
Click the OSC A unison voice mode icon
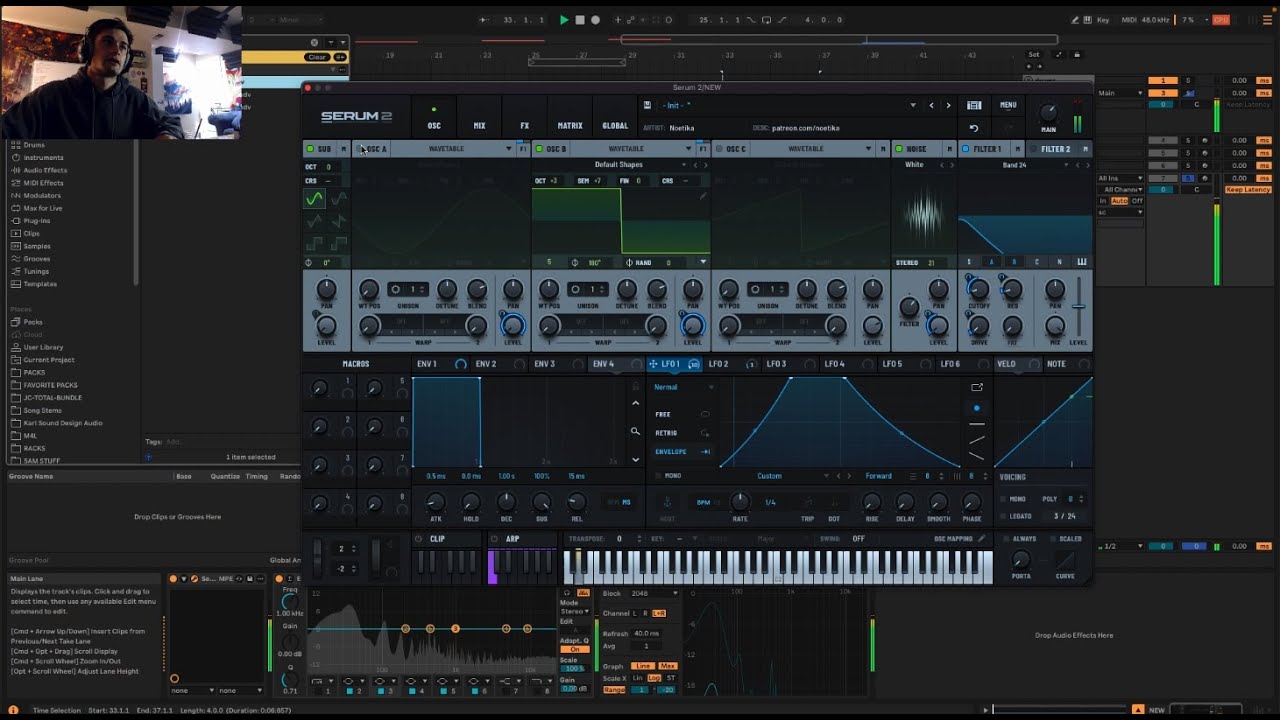pyautogui.click(x=398, y=289)
